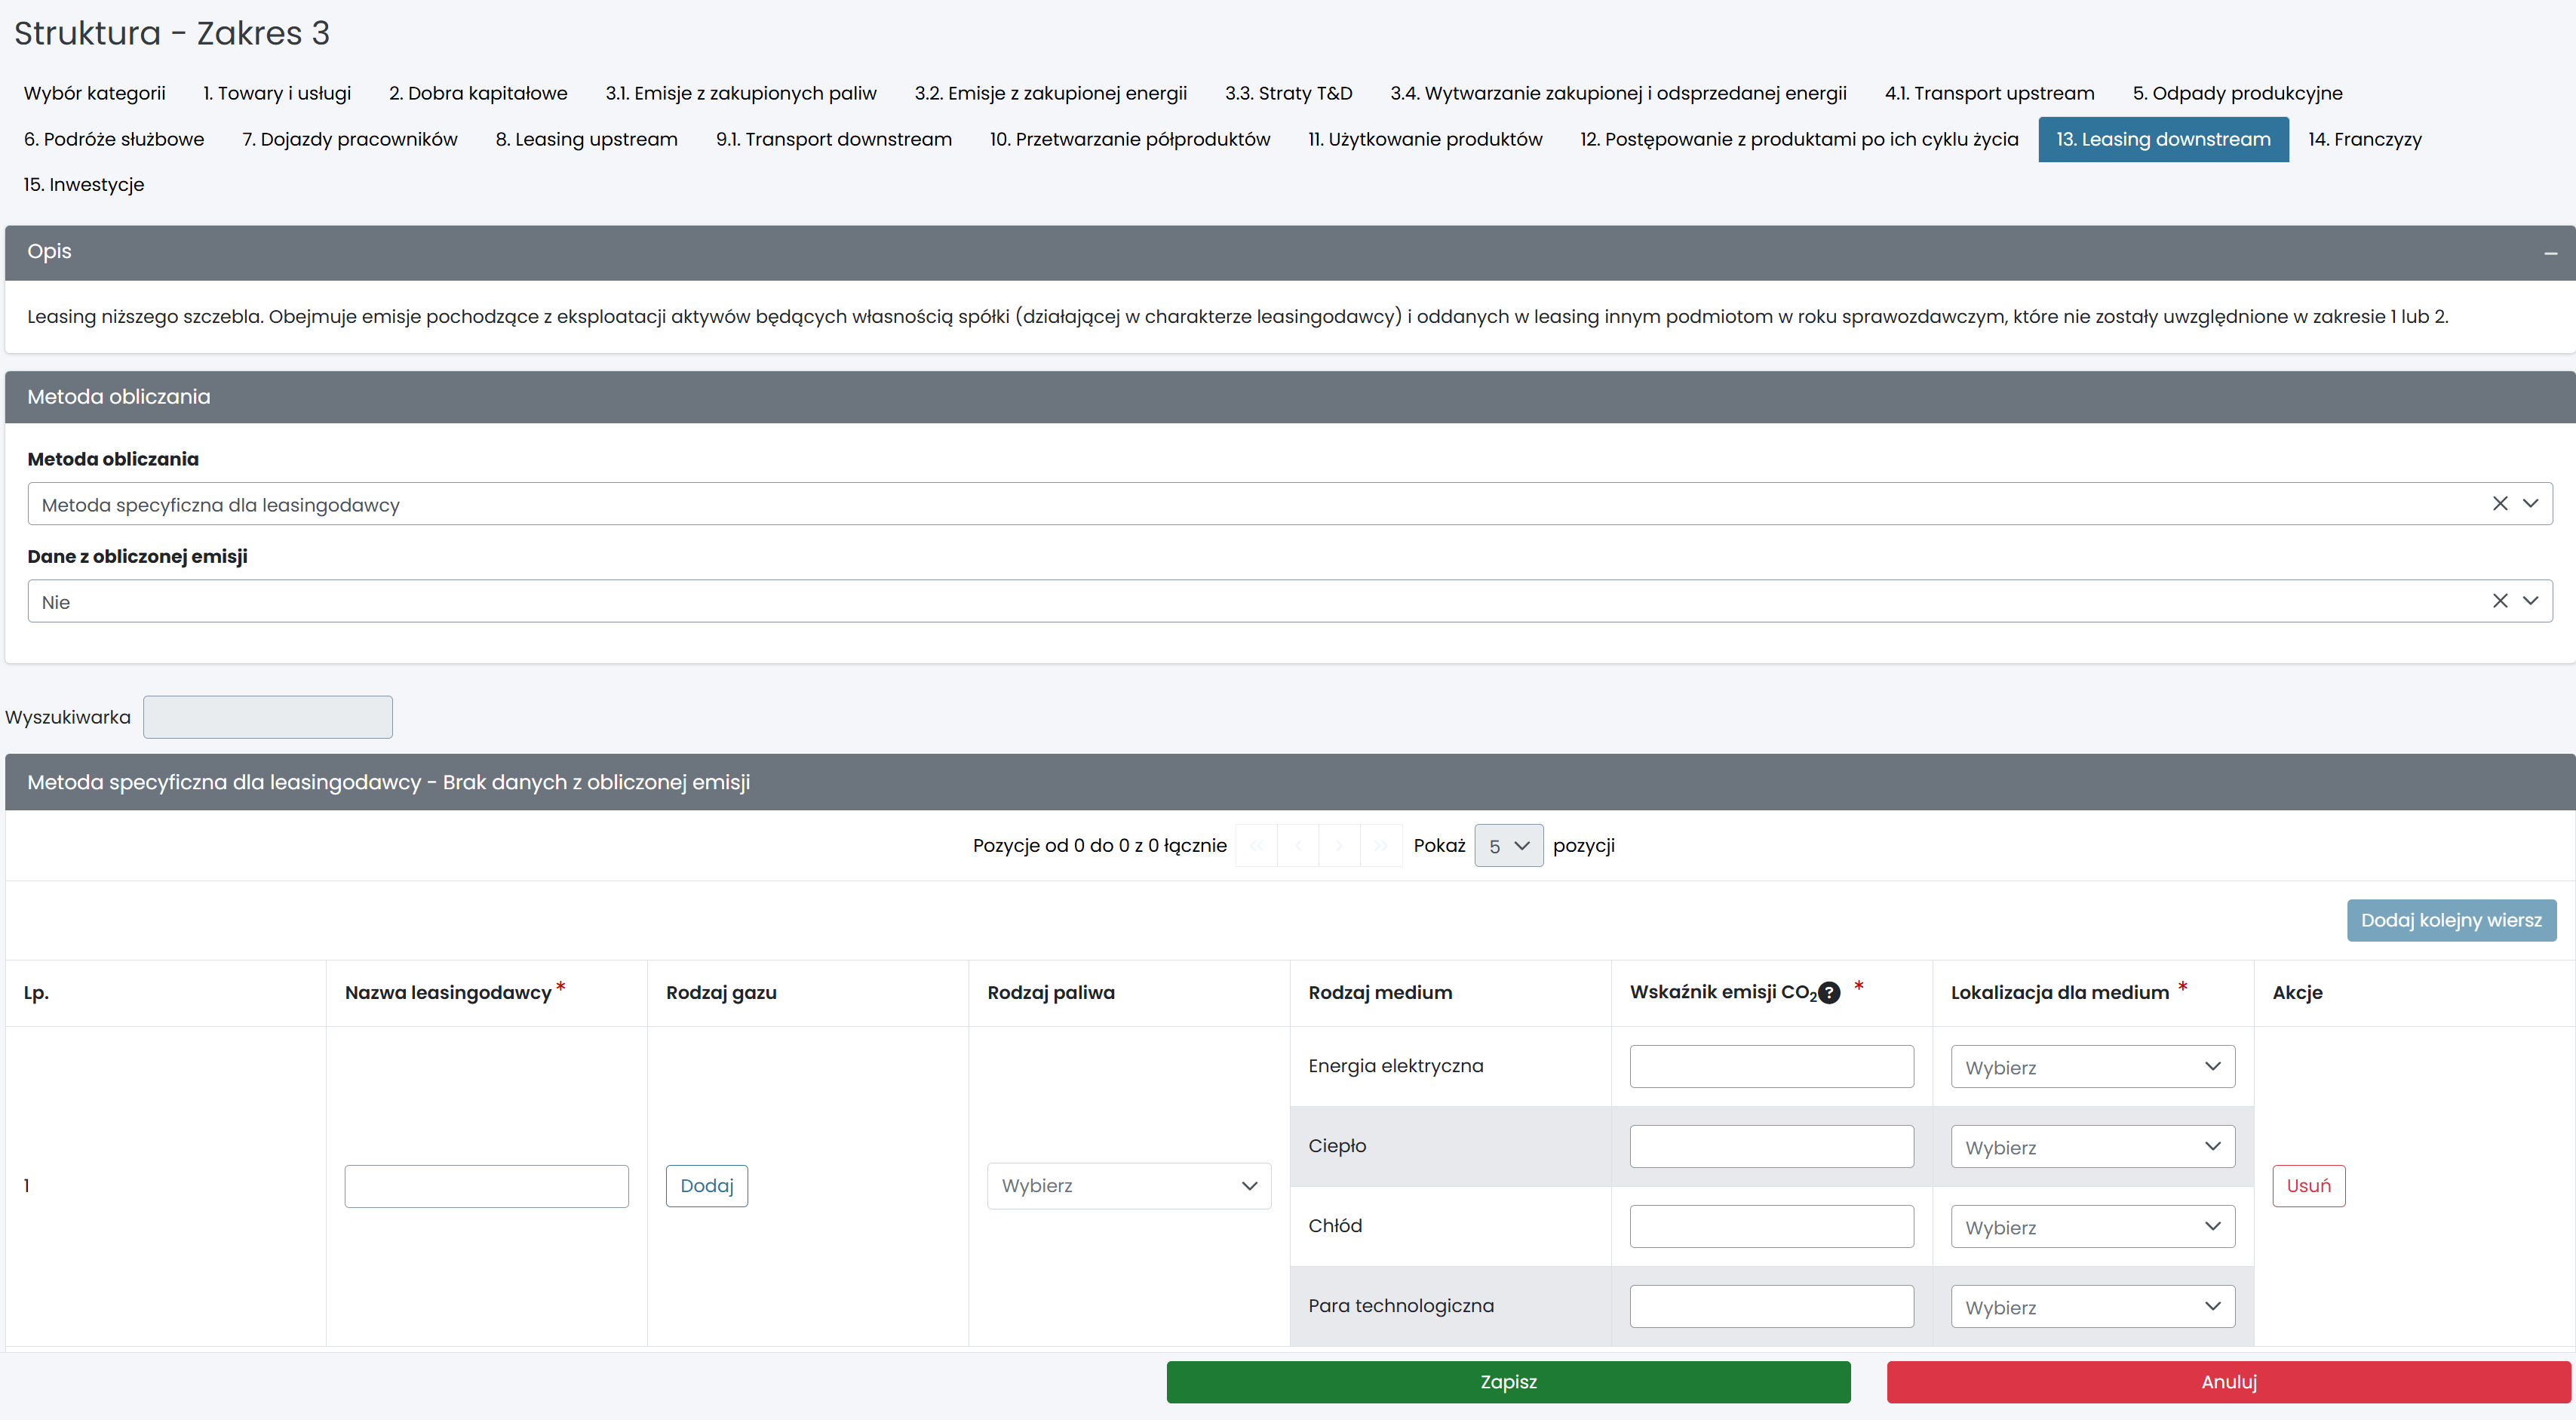Open Dane z obliczonej emisji dropdown chevron
Screen dimensions: 2576x1420
[x=2530, y=601]
